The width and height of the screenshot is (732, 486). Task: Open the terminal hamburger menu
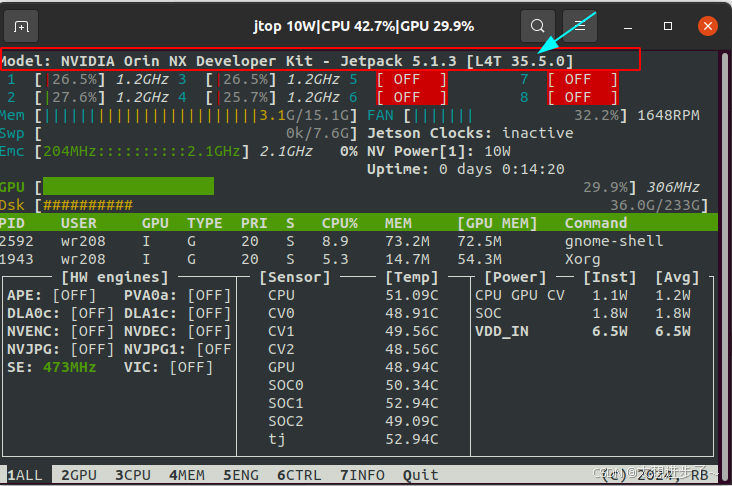click(x=580, y=26)
